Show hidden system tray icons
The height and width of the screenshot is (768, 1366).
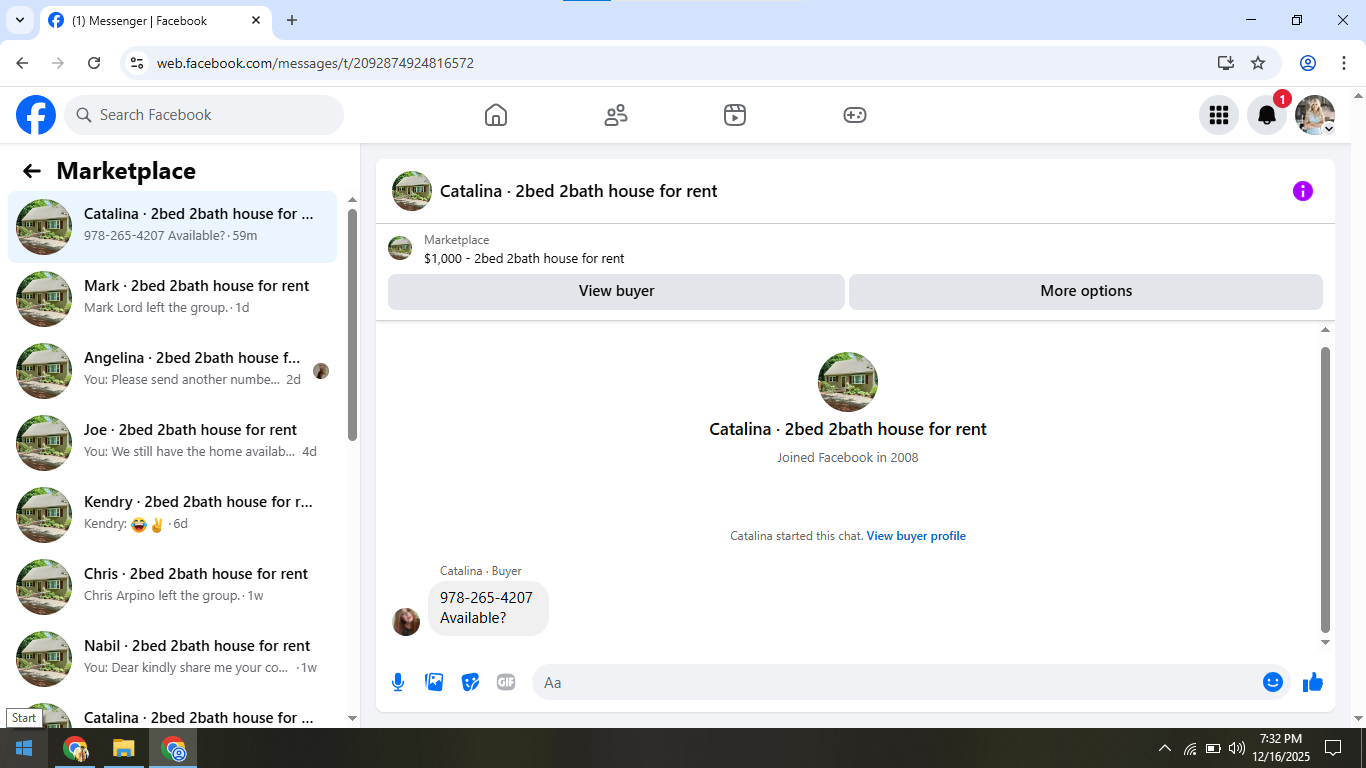(x=1164, y=748)
